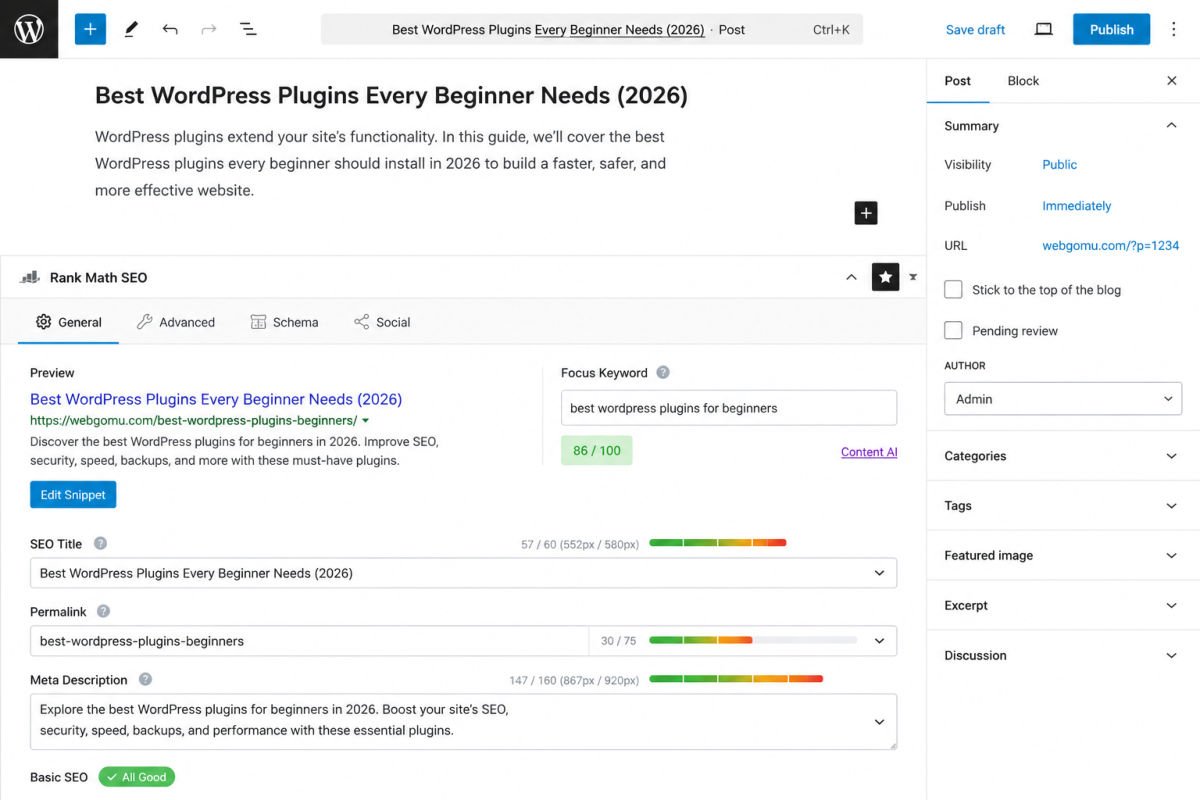Open the Preview device icon
Screen dimensions: 1200x800
[x=1043, y=29]
